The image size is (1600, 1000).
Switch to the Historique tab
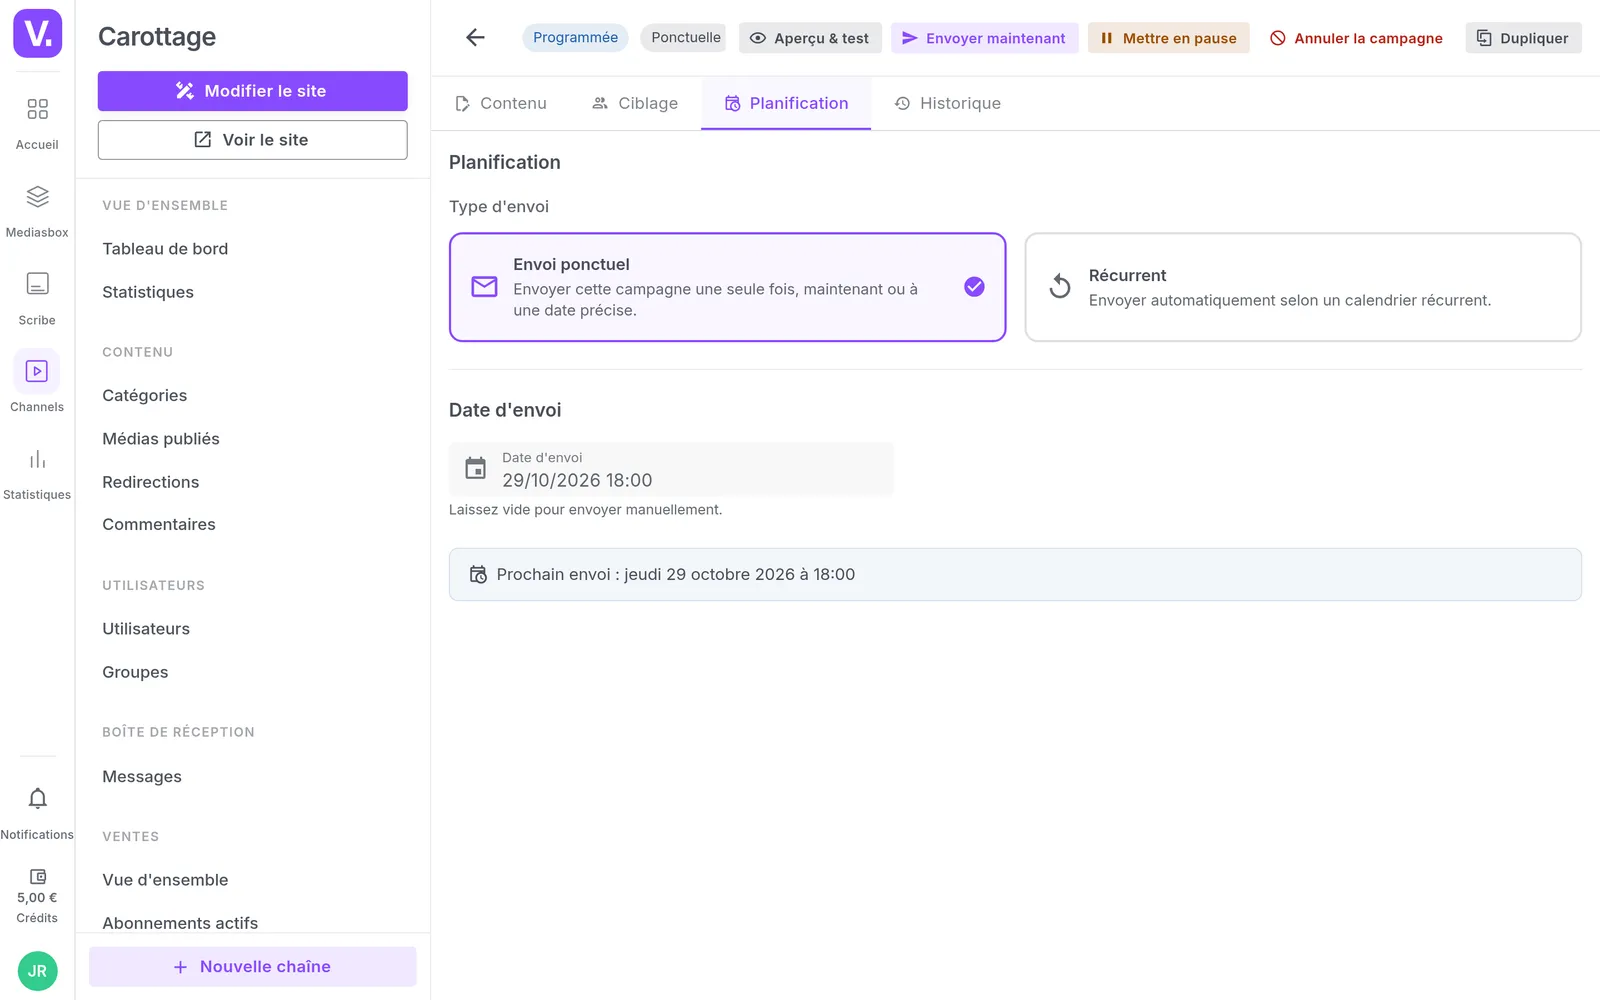pyautogui.click(x=947, y=103)
